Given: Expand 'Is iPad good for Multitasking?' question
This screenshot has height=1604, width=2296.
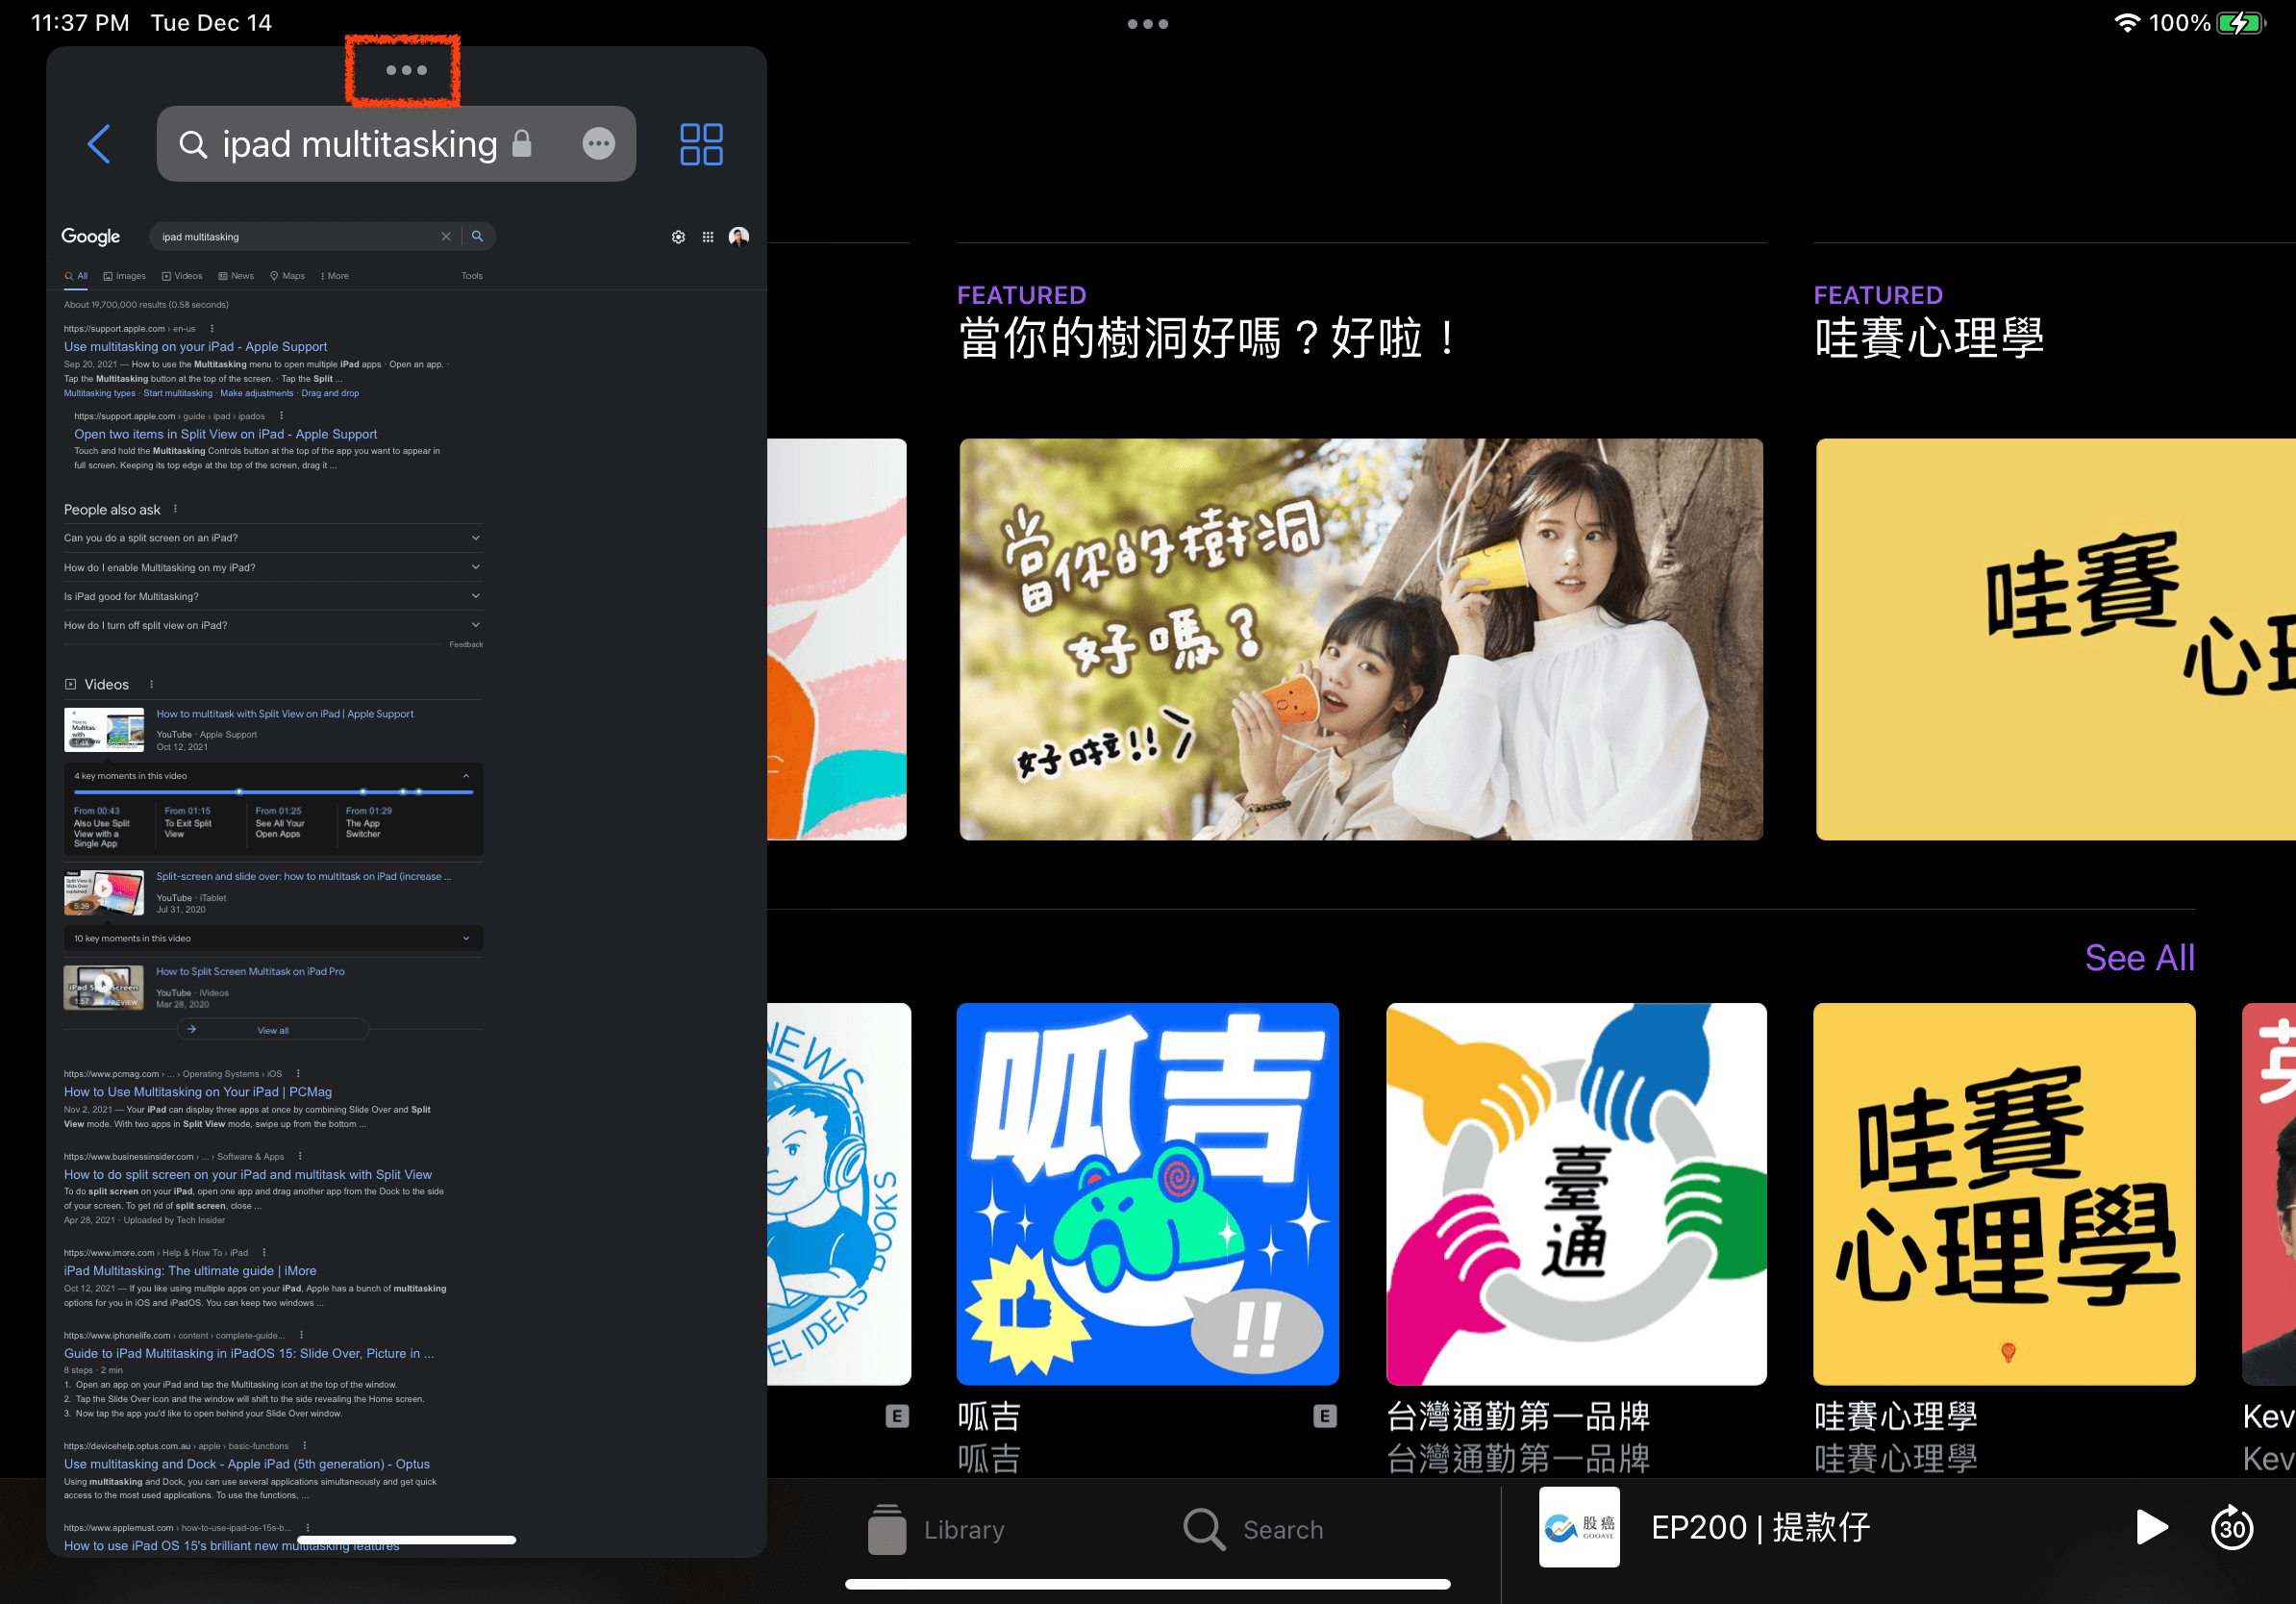Looking at the screenshot, I should (273, 596).
